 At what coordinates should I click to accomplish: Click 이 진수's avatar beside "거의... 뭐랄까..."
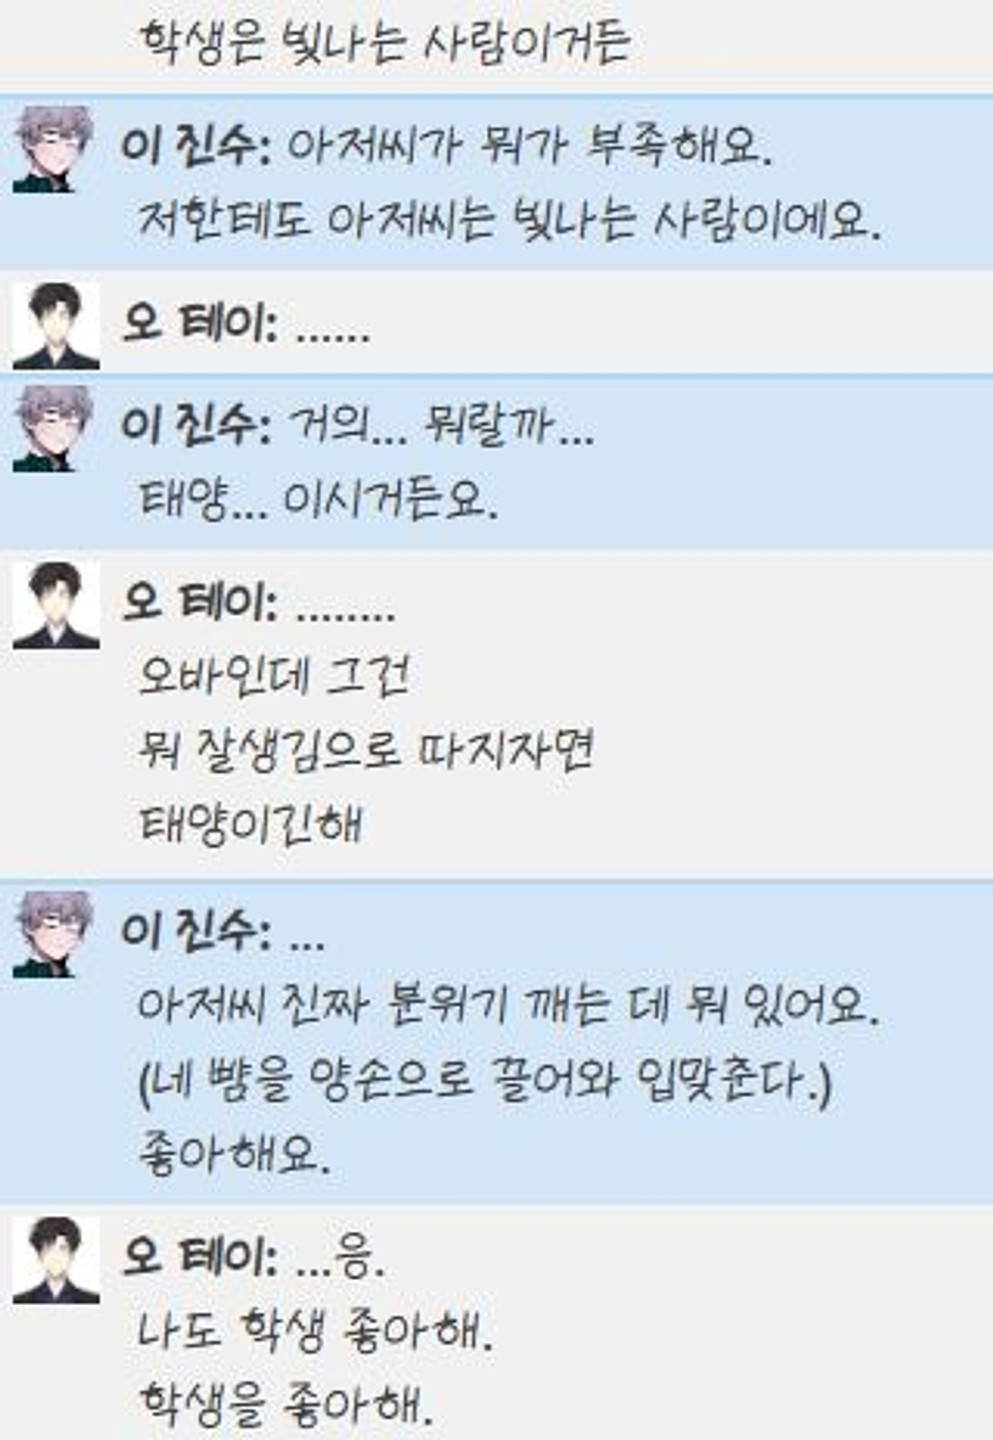coord(55,428)
